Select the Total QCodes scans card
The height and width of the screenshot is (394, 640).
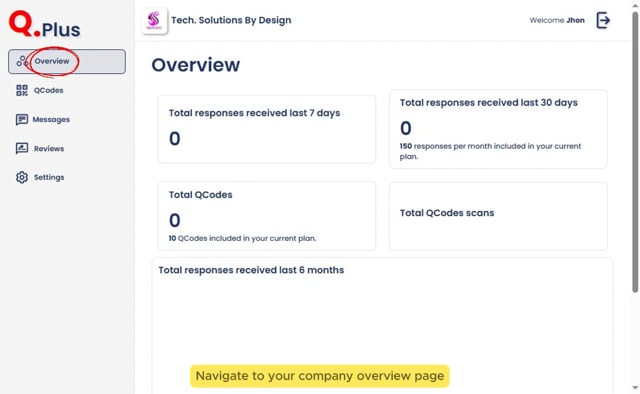point(498,216)
